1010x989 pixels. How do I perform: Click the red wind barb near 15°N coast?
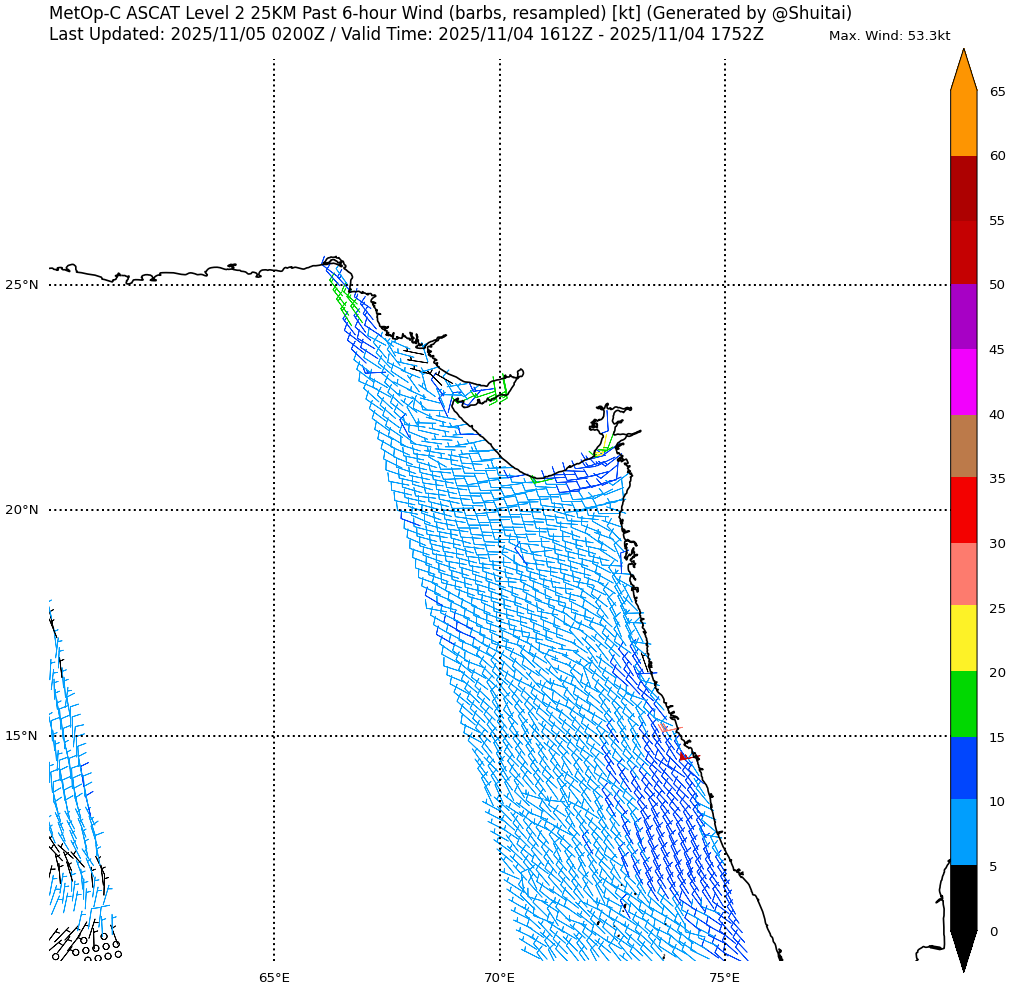(x=683, y=757)
